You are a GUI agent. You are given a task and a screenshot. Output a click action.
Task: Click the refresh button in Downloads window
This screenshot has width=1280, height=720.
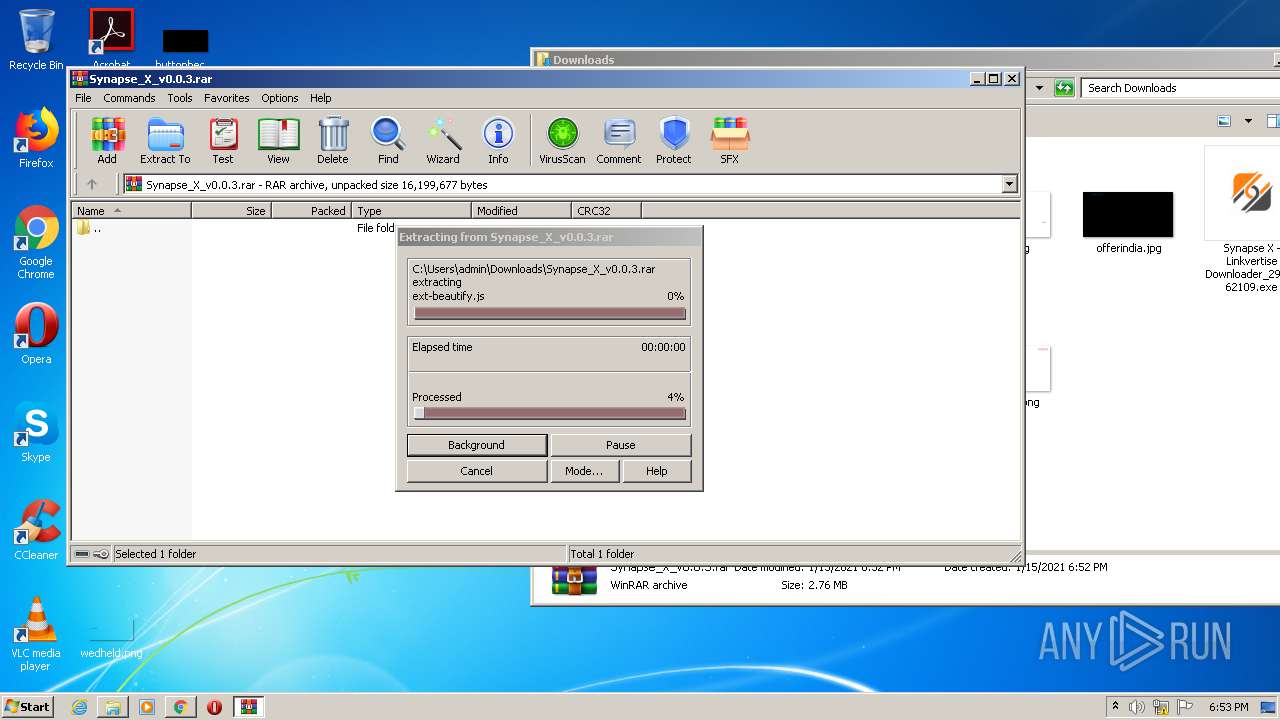click(1064, 88)
